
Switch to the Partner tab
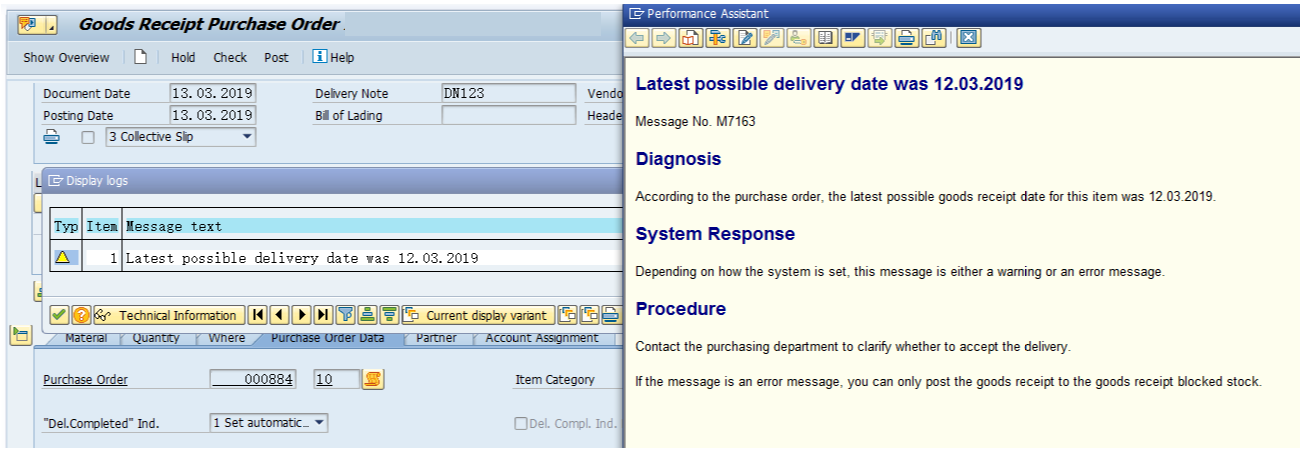tap(436, 338)
